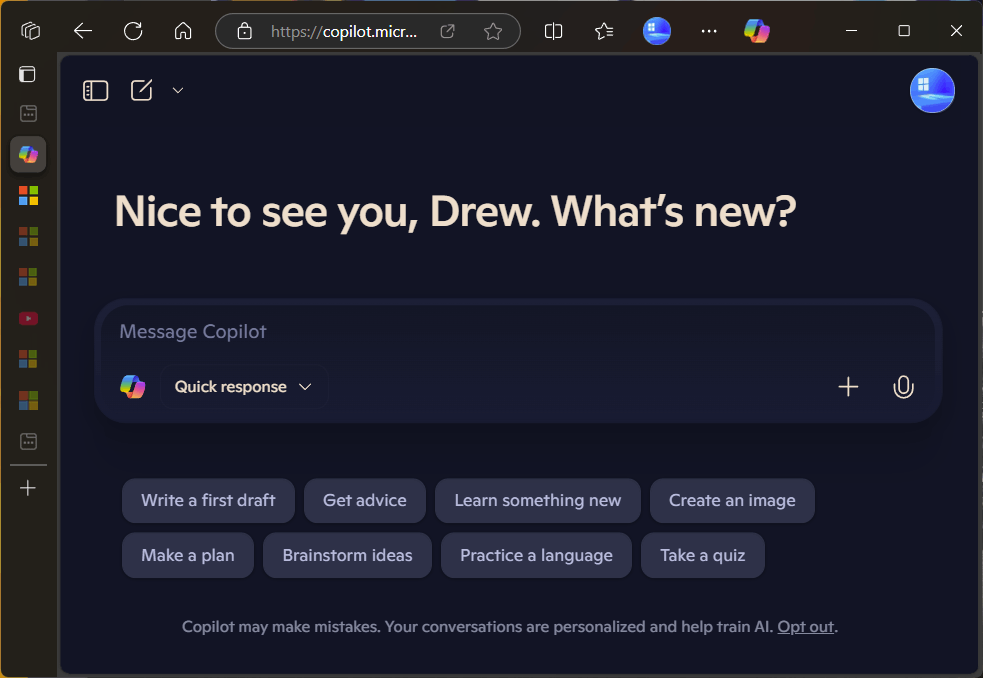This screenshot has height=678, width=983.
Task: Add this page to favorites with the star
Action: (x=493, y=31)
